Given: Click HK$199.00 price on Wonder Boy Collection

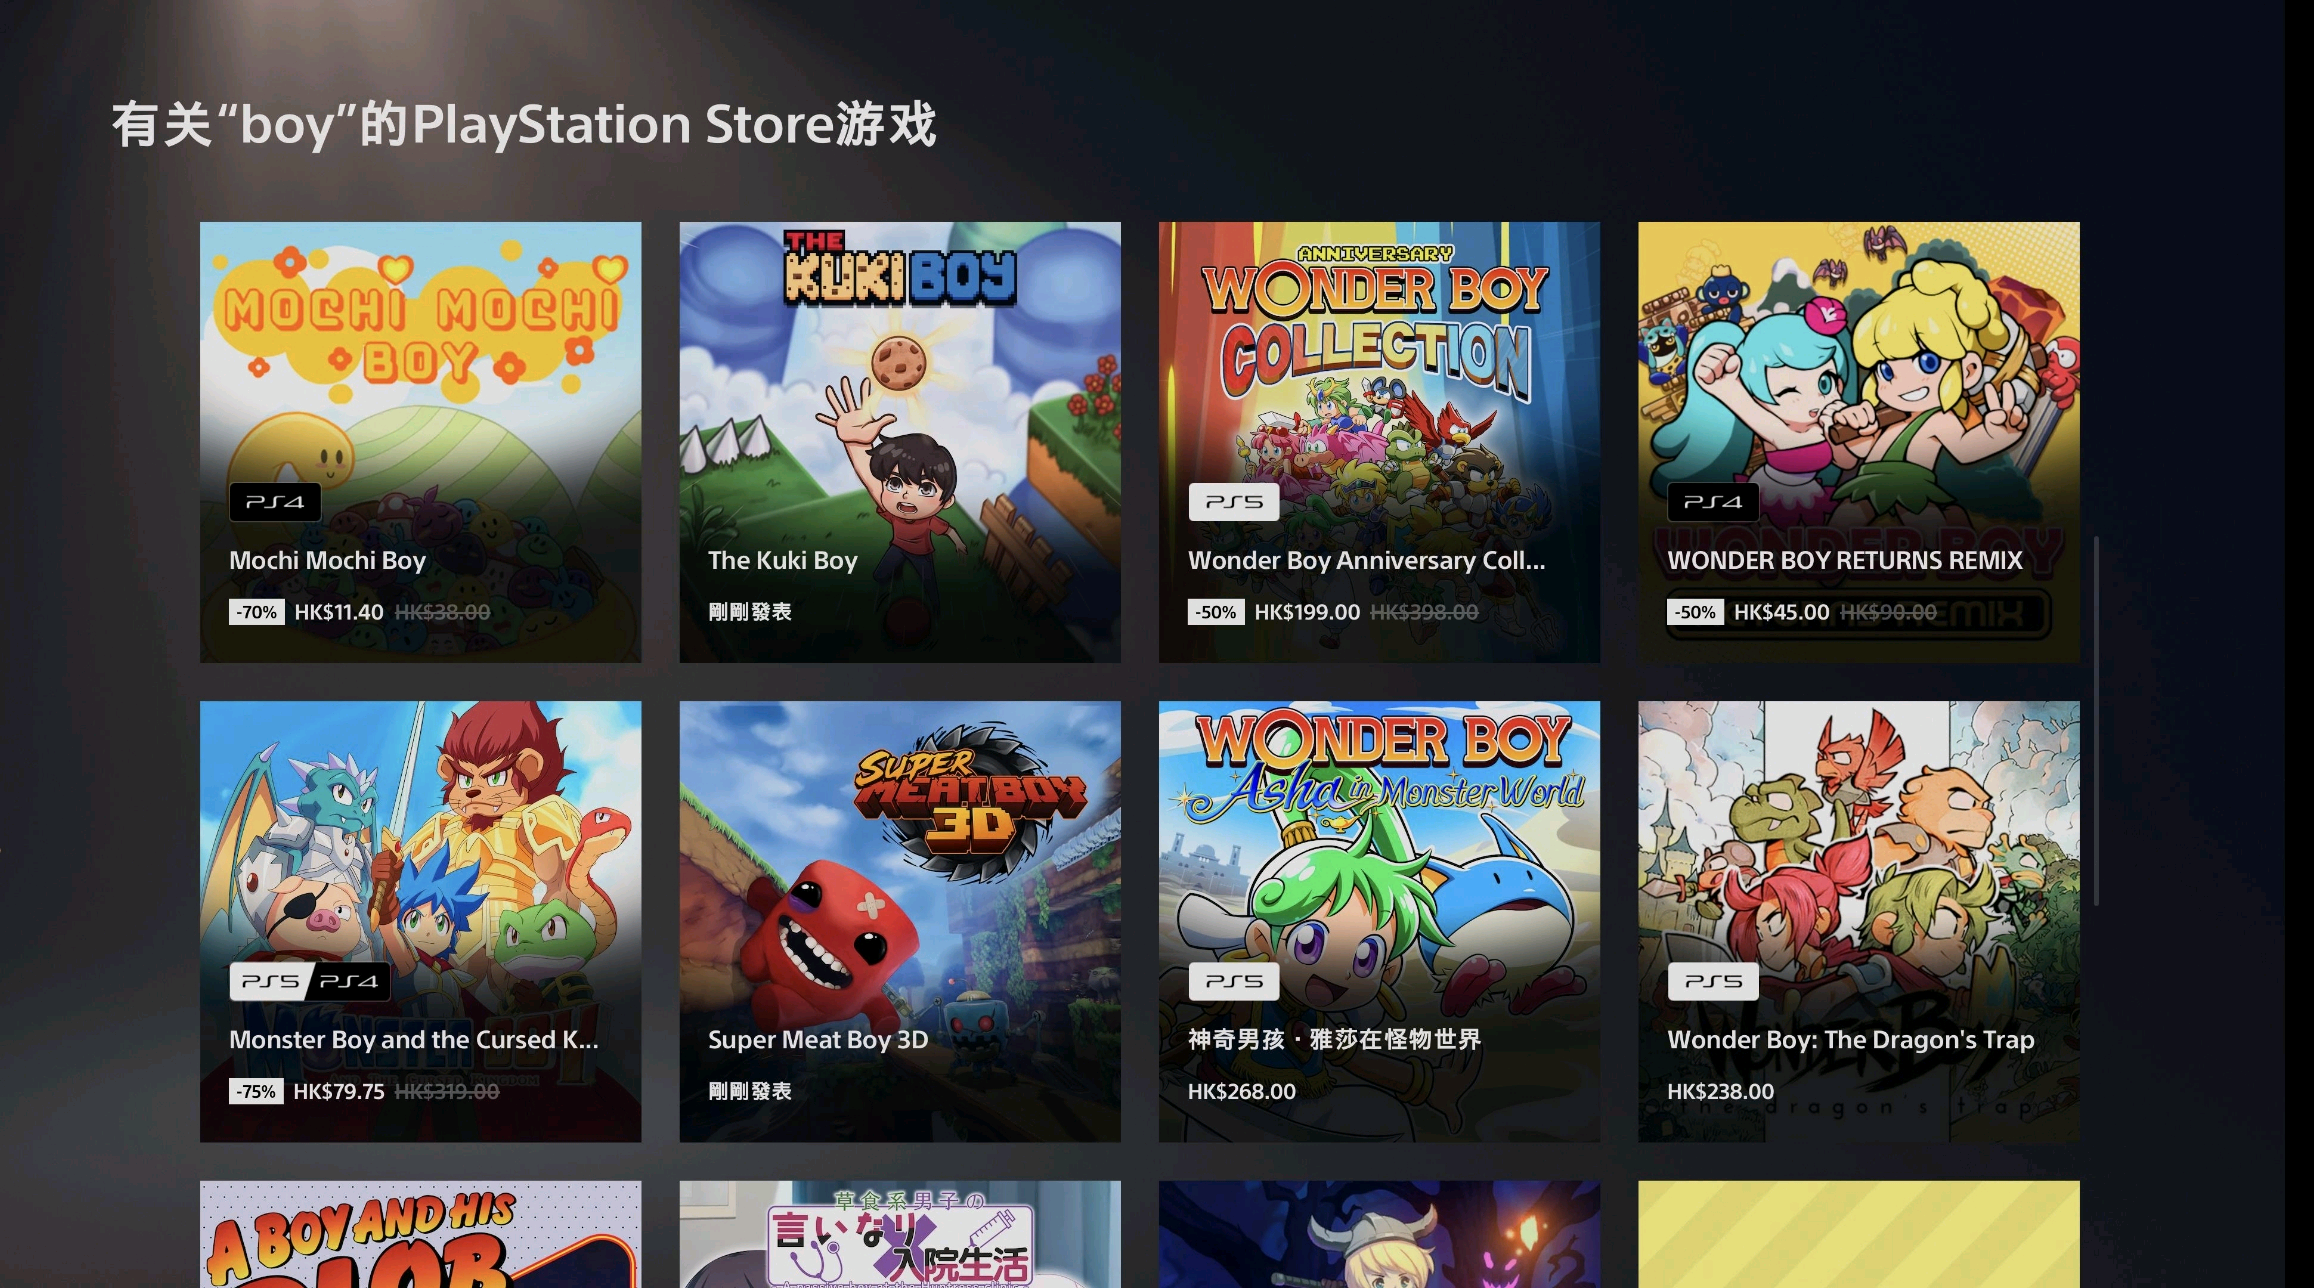Looking at the screenshot, I should (x=1307, y=612).
